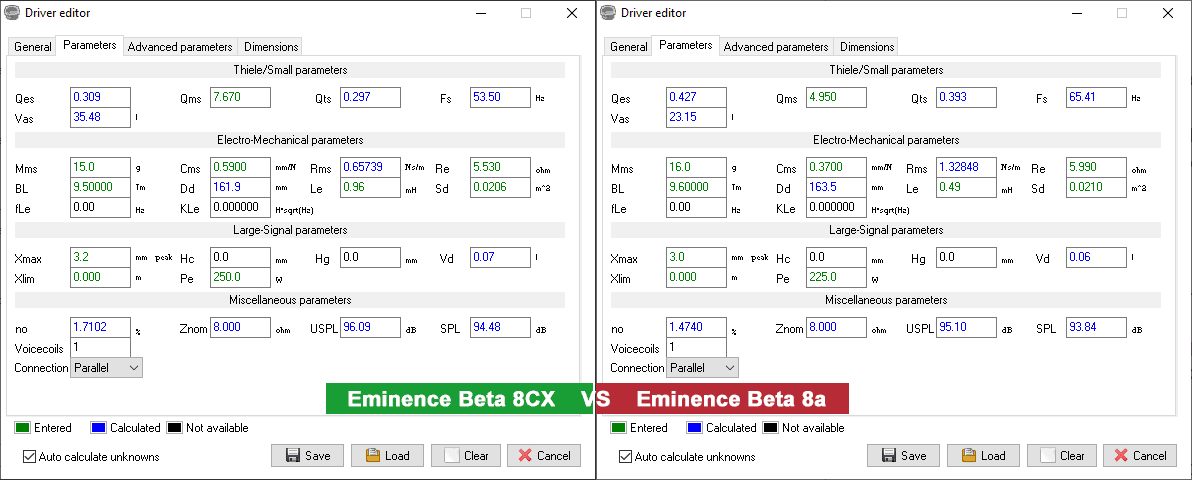Click black Not available swatch in left window

175,428
